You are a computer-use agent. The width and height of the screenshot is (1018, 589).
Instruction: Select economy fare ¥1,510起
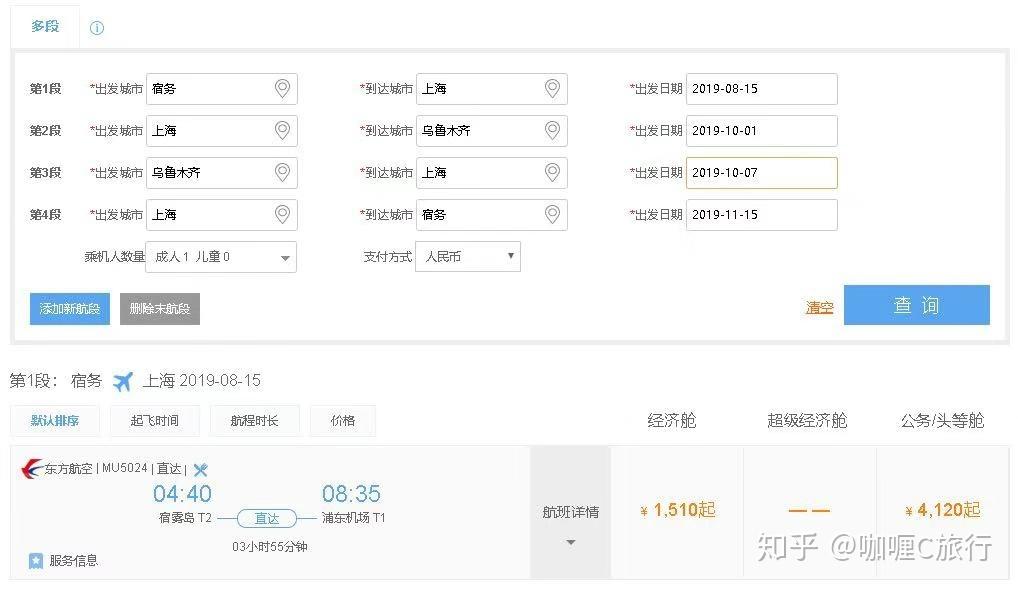pyautogui.click(x=678, y=510)
